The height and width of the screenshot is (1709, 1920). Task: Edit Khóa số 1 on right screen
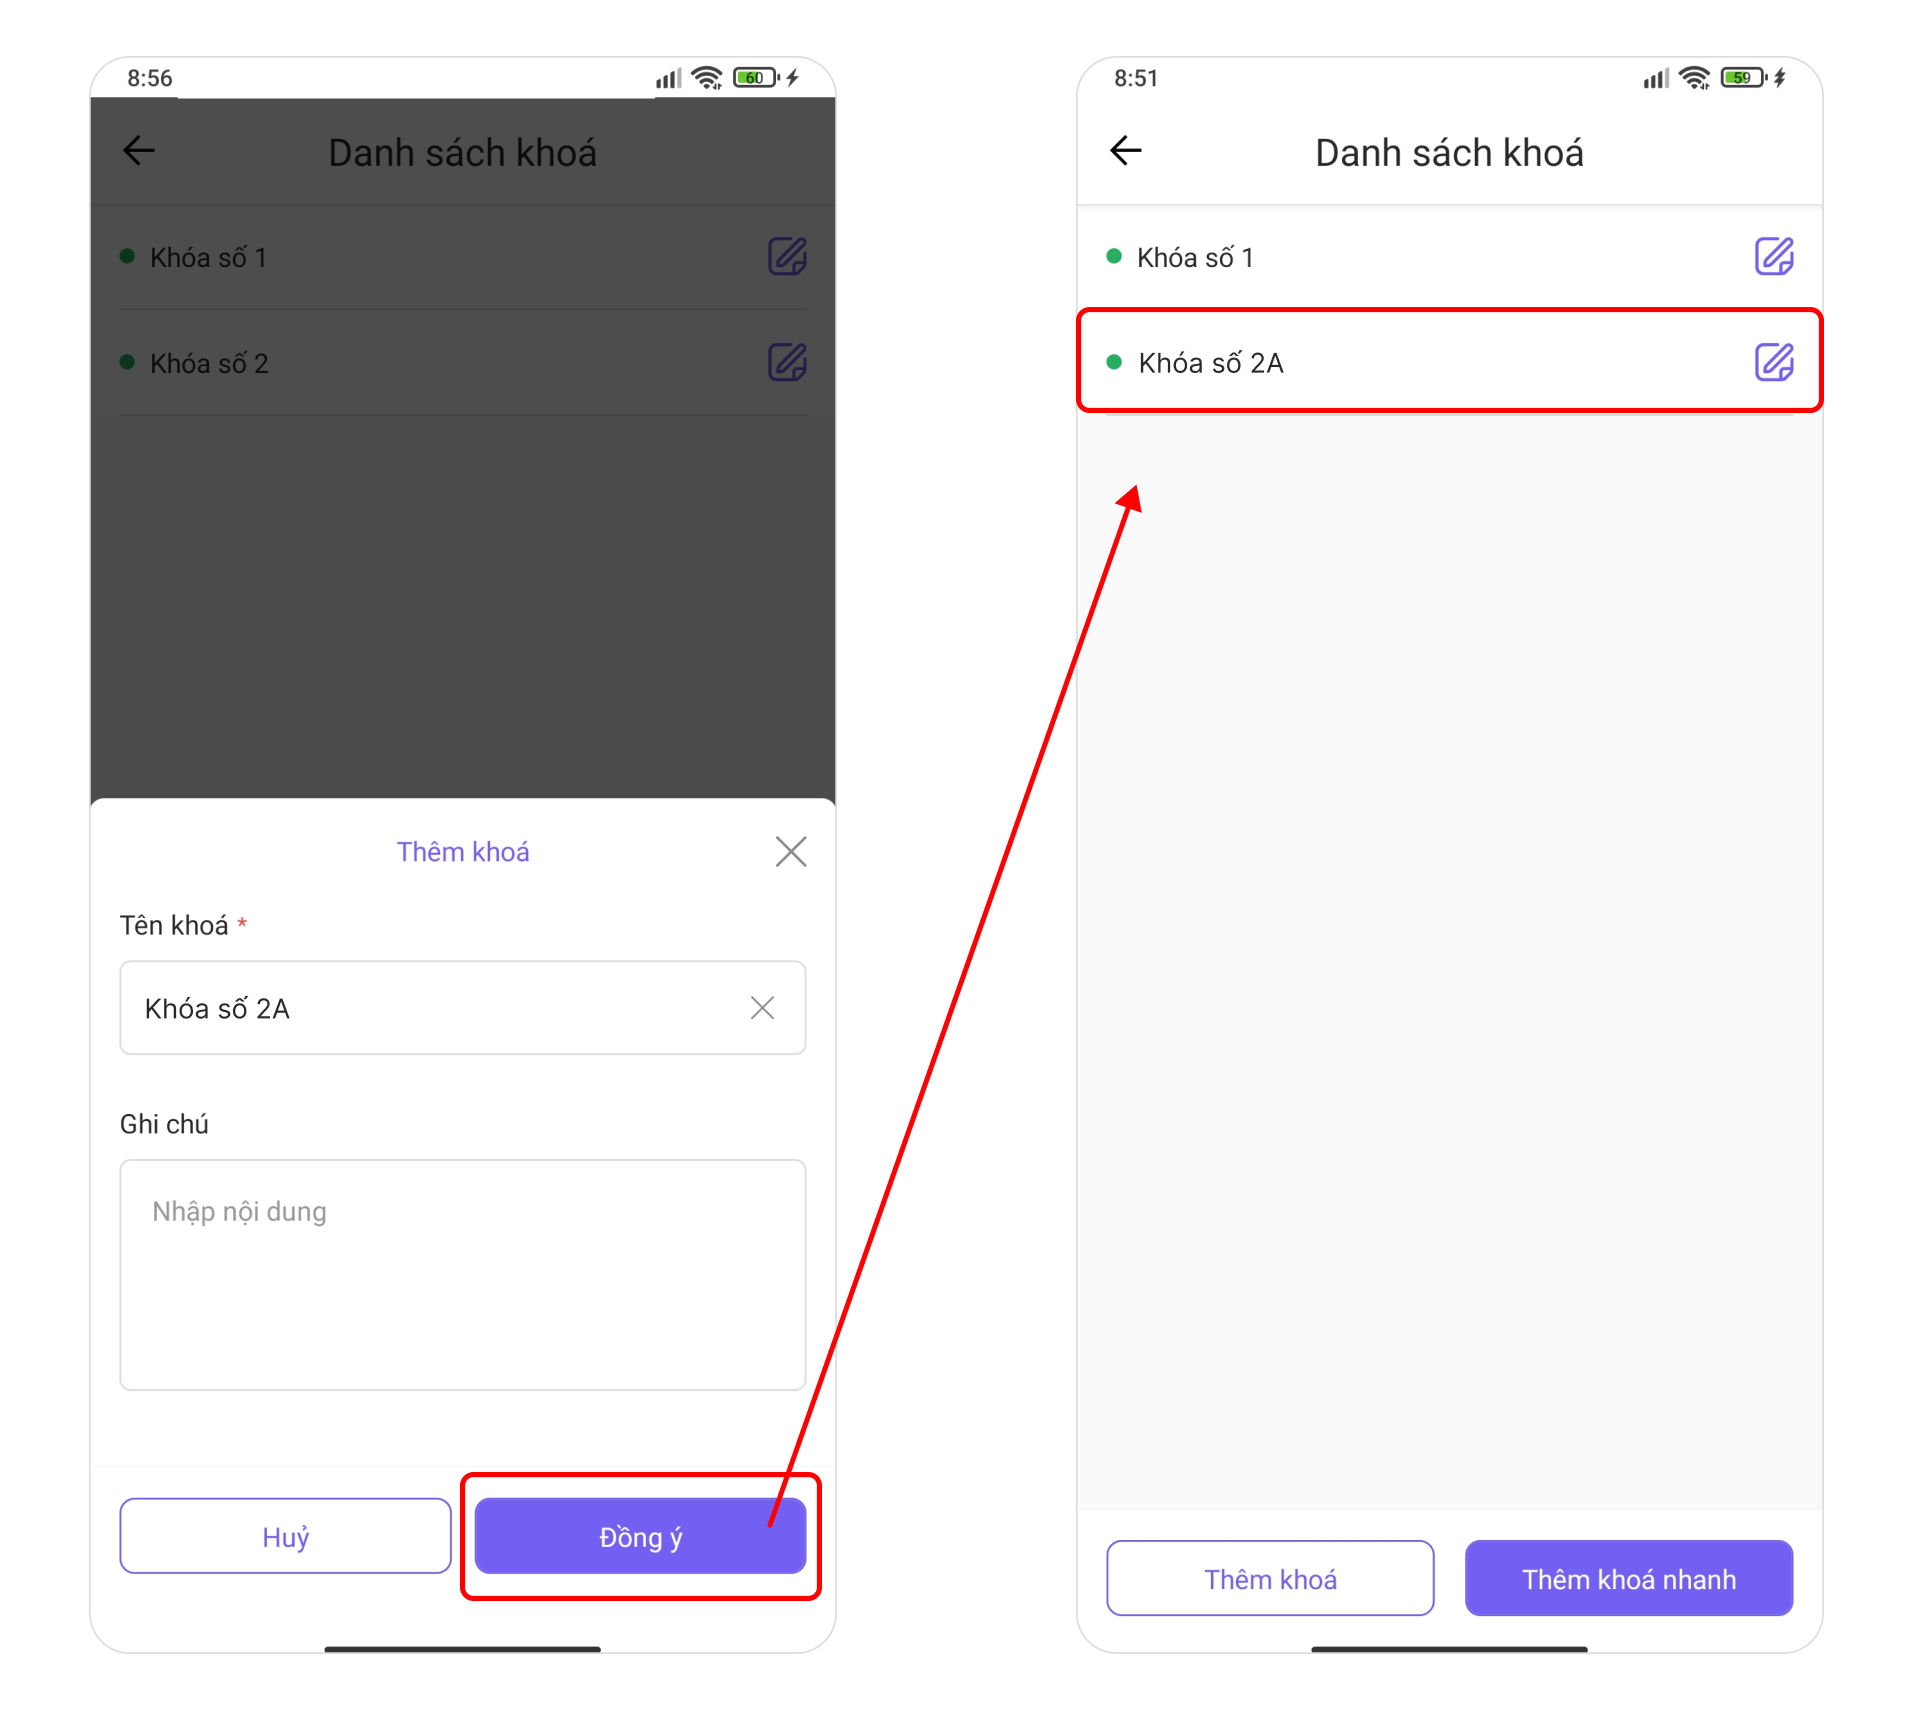pyautogui.click(x=1774, y=256)
